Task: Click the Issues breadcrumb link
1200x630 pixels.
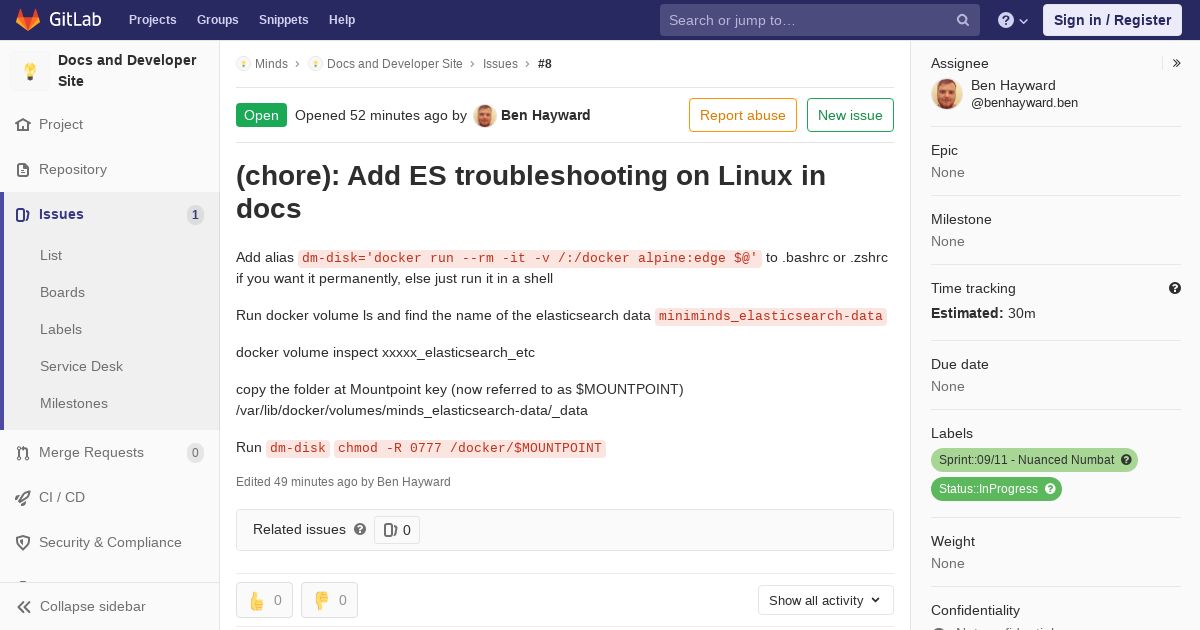Action: 500,64
